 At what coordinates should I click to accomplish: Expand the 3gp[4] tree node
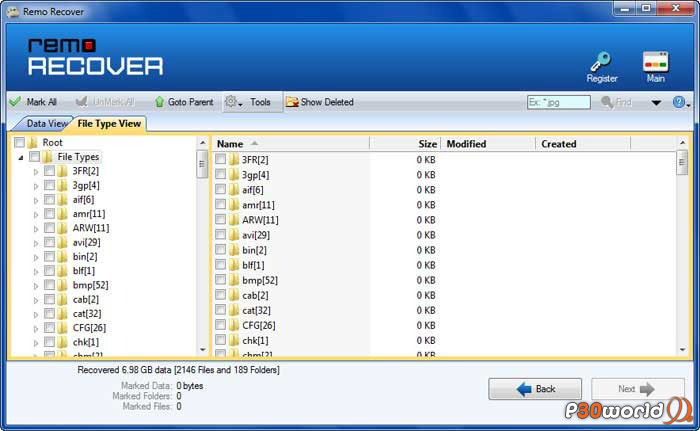click(x=36, y=186)
